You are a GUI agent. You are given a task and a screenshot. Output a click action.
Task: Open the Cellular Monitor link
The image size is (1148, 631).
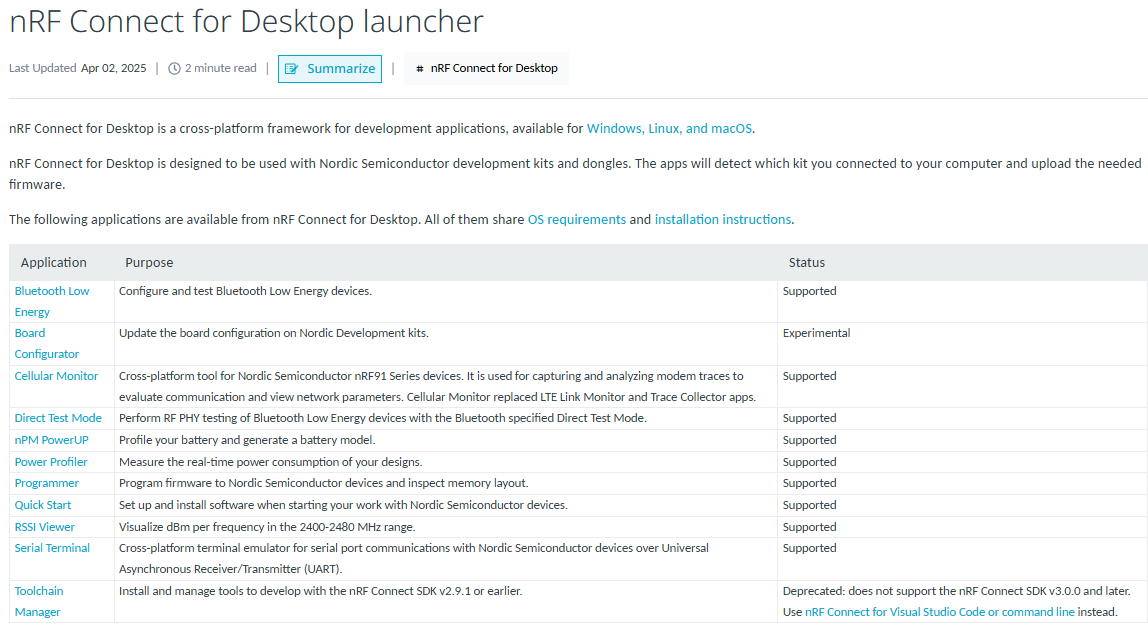(x=56, y=376)
